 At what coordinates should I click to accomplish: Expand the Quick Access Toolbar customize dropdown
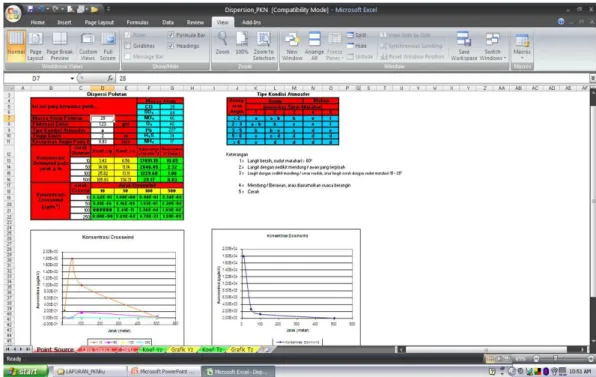(x=108, y=9)
